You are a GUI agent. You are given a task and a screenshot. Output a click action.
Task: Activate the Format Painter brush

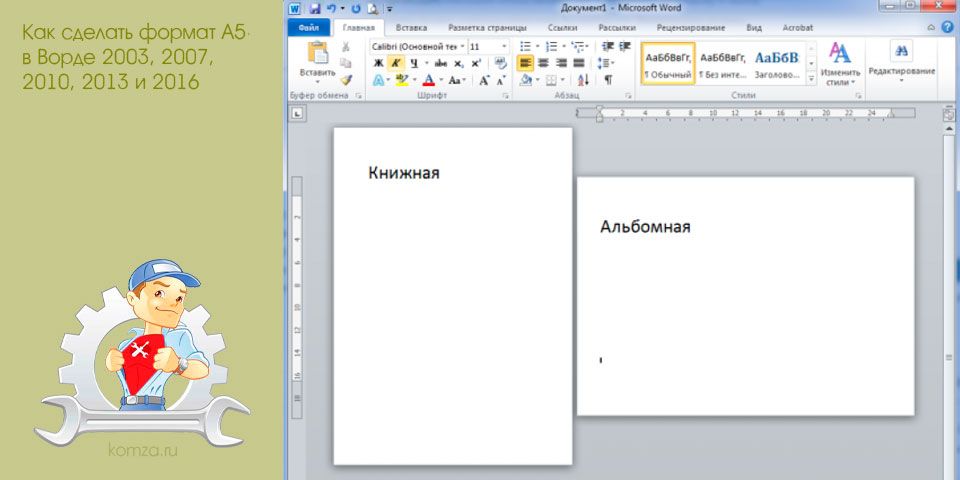[x=345, y=80]
